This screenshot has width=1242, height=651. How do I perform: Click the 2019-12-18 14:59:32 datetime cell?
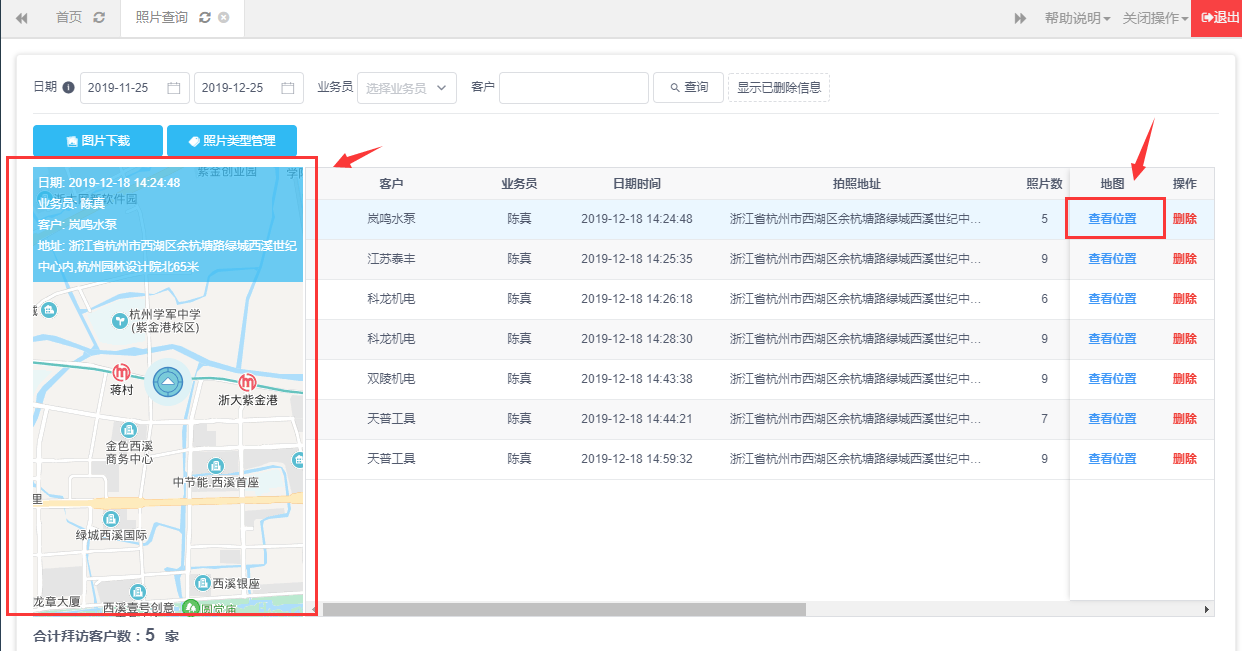point(636,458)
